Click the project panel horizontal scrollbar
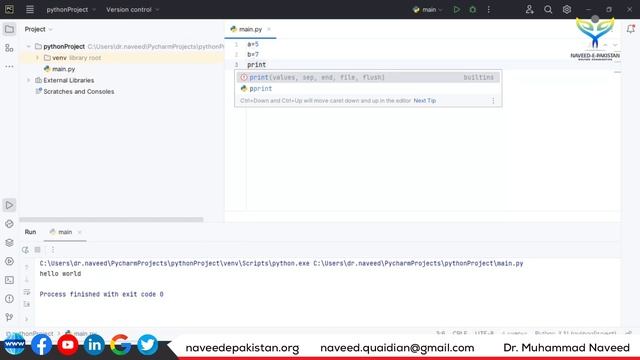This screenshot has width=640, height=360. [111, 220]
